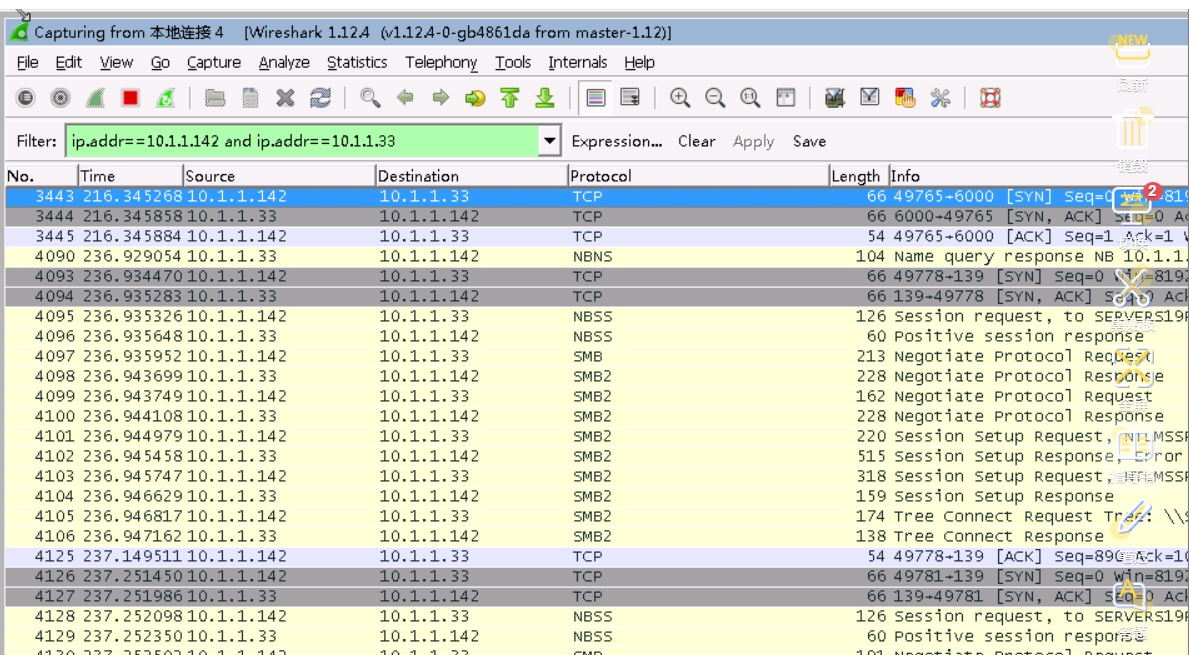This screenshot has height=655, width=1189.
Task: Restart the current live capture
Action: (165, 98)
